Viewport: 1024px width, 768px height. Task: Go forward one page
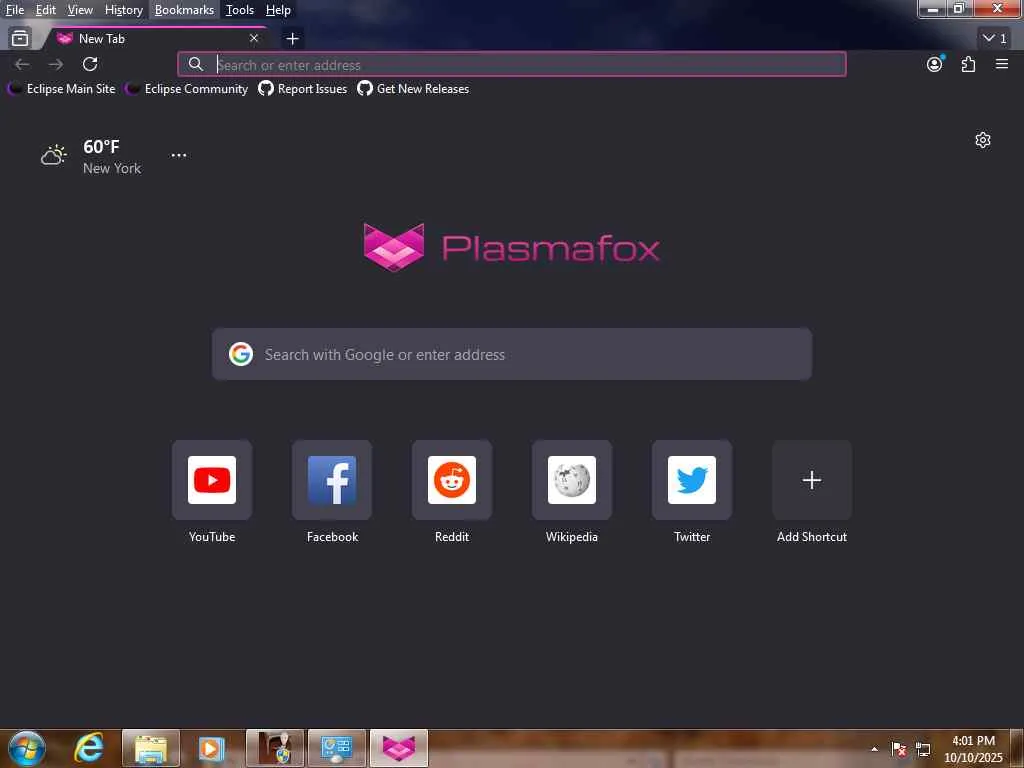[x=56, y=64]
